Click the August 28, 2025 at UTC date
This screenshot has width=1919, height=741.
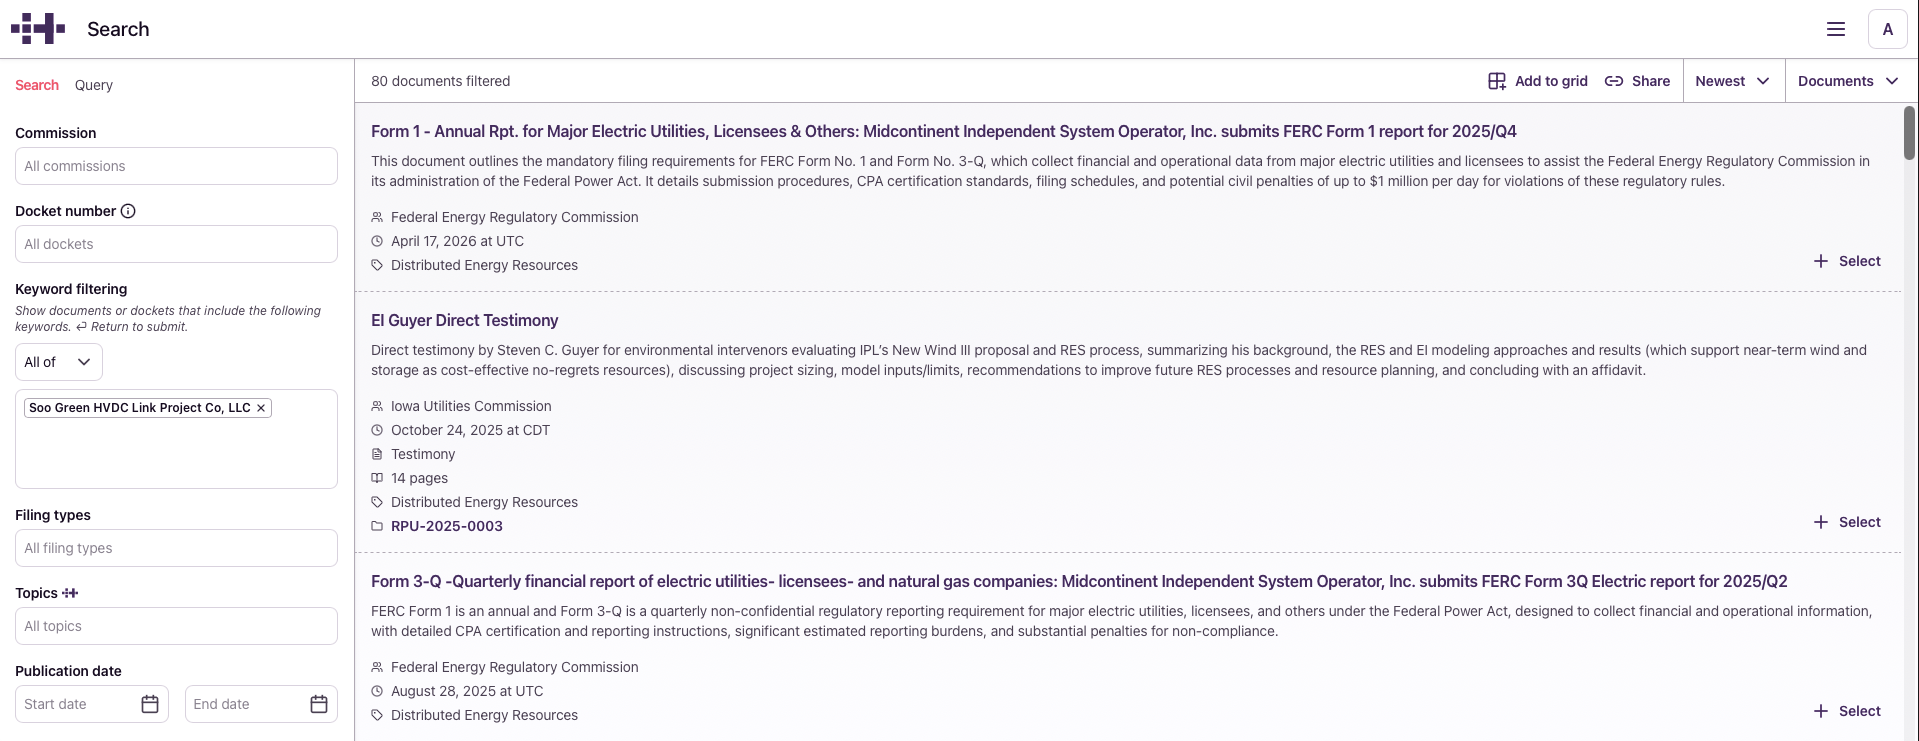point(467,691)
